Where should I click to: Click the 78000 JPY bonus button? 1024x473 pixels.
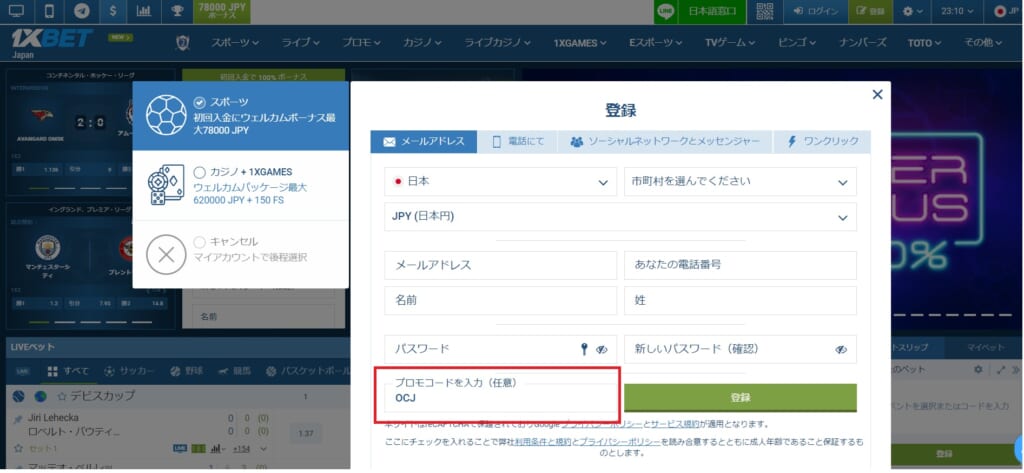point(221,11)
